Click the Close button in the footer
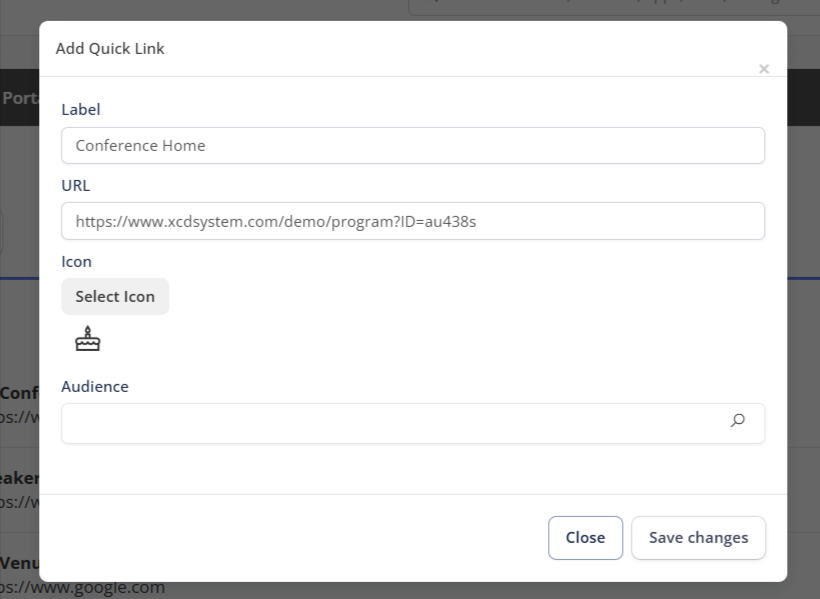The width and height of the screenshot is (820, 599). tap(585, 537)
